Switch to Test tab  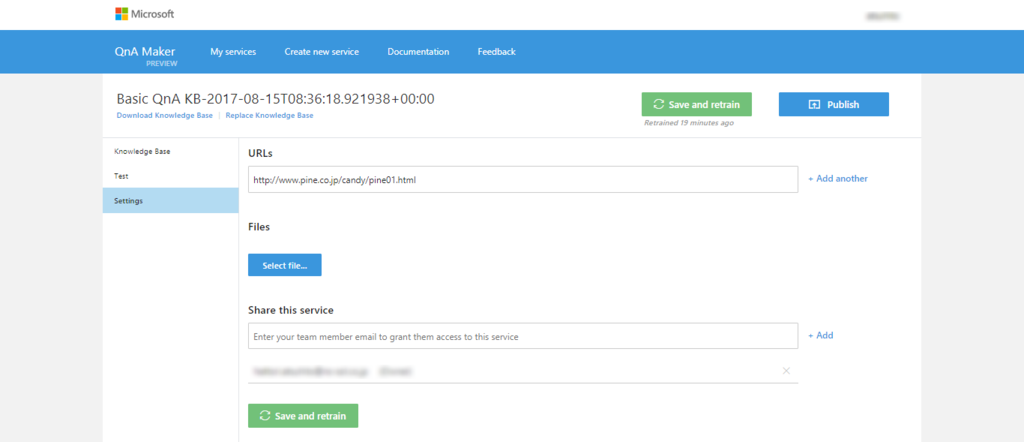click(x=170, y=176)
